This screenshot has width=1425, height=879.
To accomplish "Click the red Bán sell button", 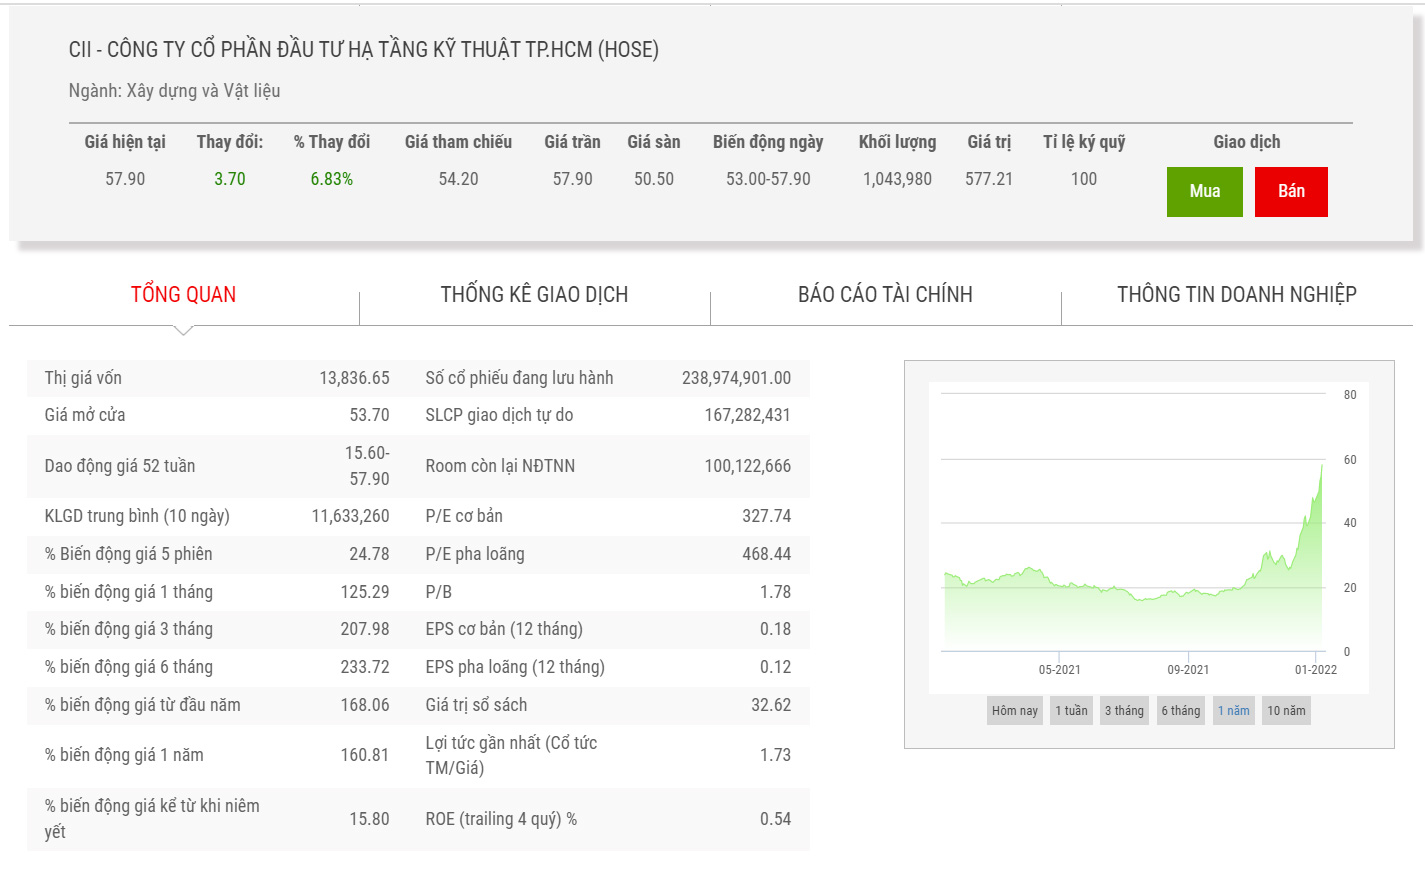I will [1291, 192].
